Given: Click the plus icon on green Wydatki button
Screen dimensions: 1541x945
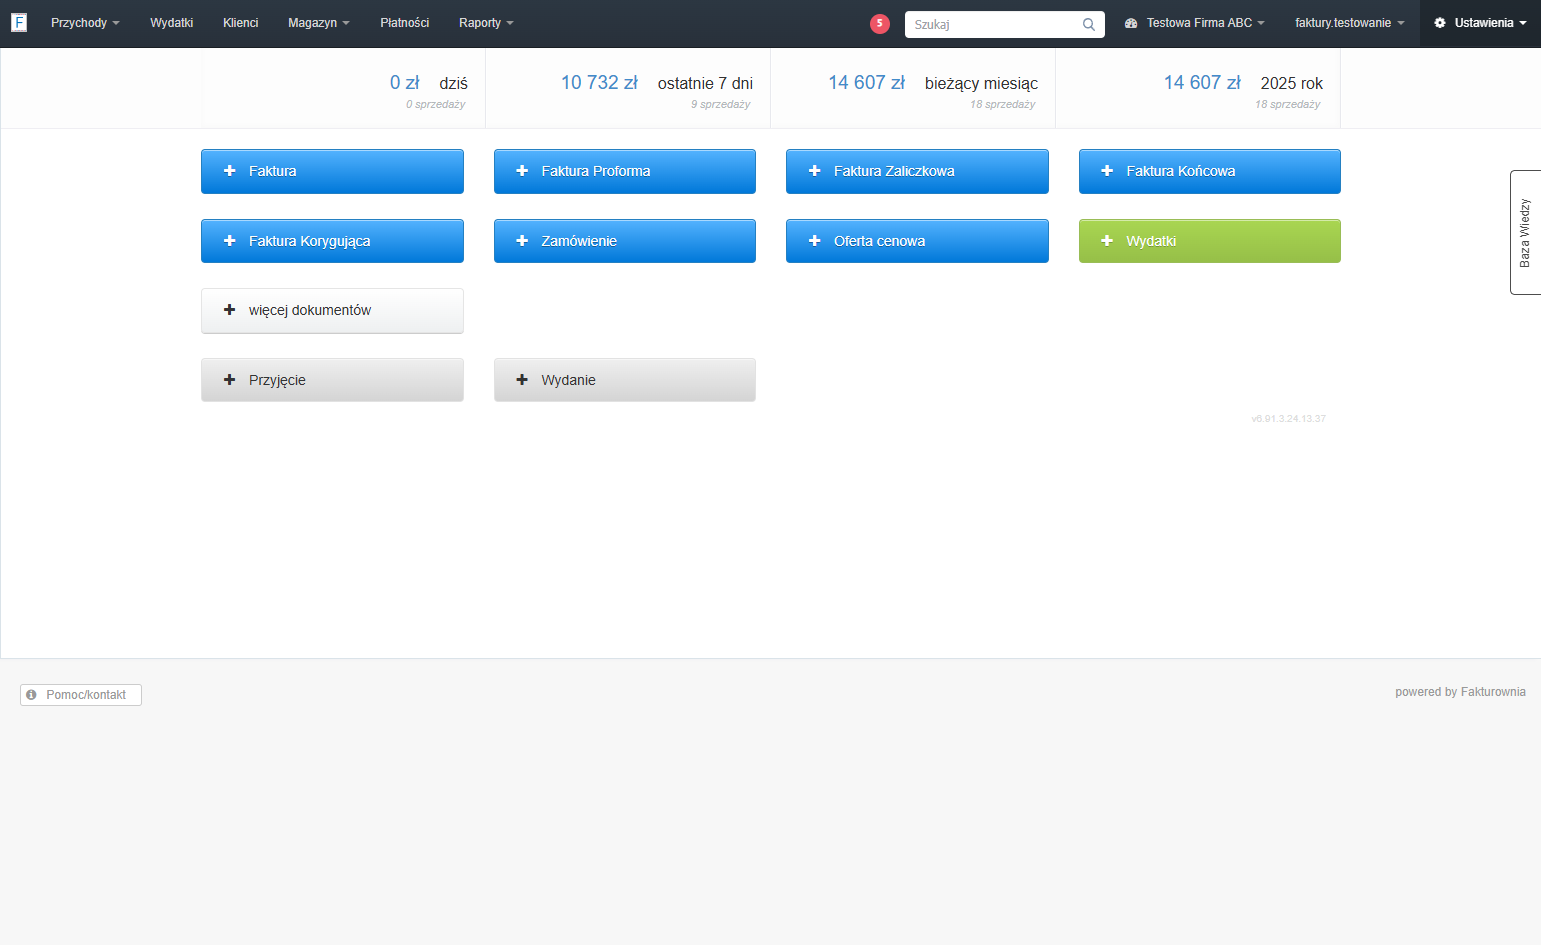Looking at the screenshot, I should pyautogui.click(x=1107, y=241).
